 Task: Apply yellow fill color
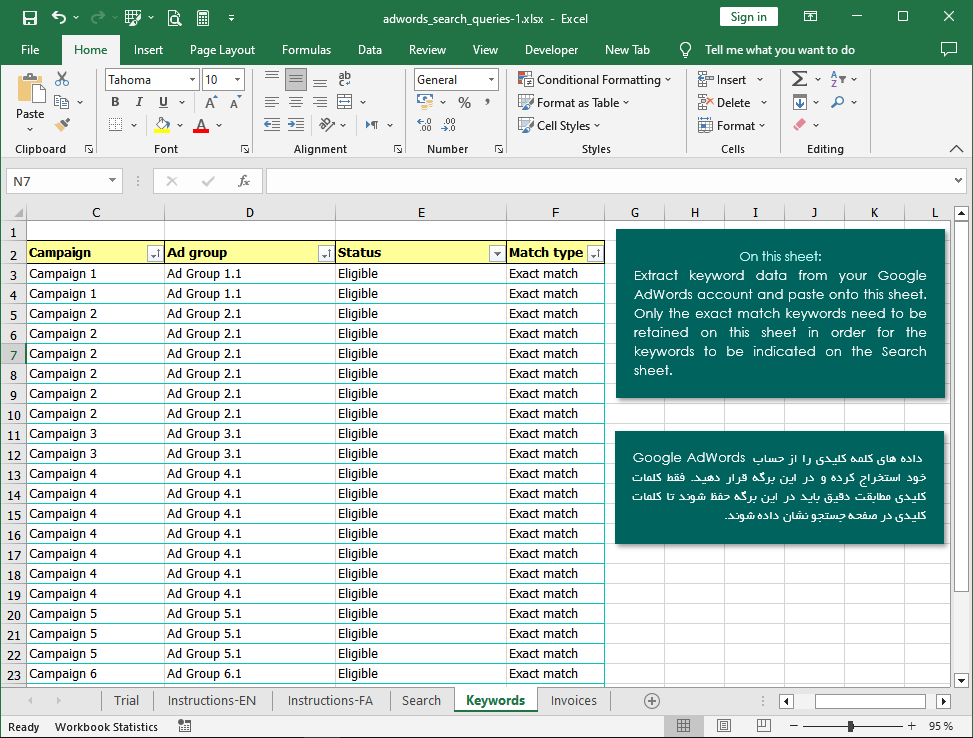(x=163, y=125)
